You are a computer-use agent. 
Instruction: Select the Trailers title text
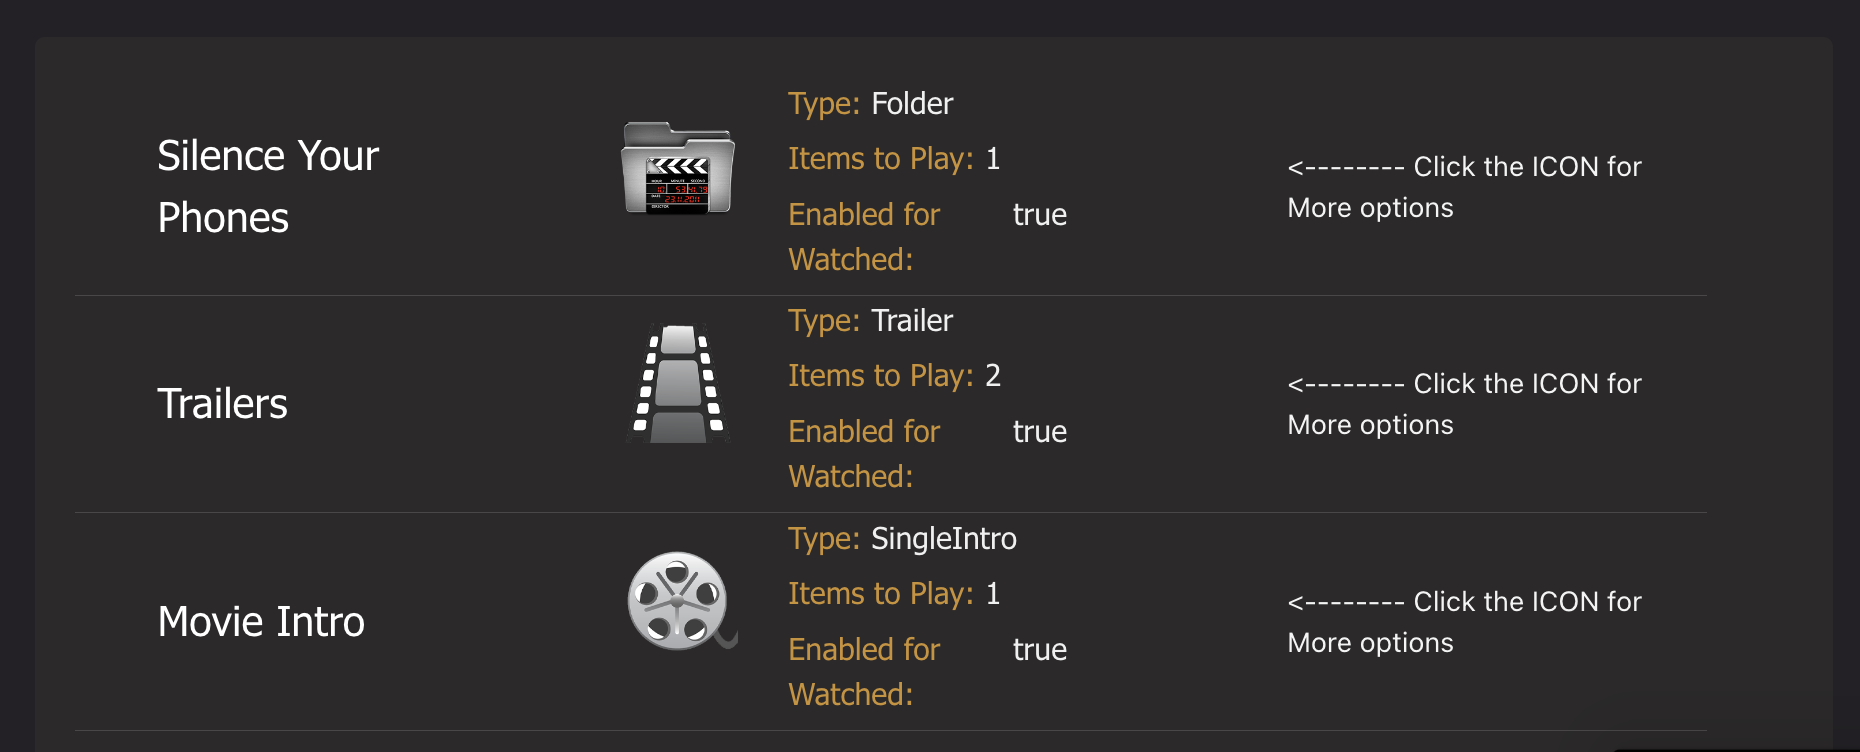pos(222,404)
